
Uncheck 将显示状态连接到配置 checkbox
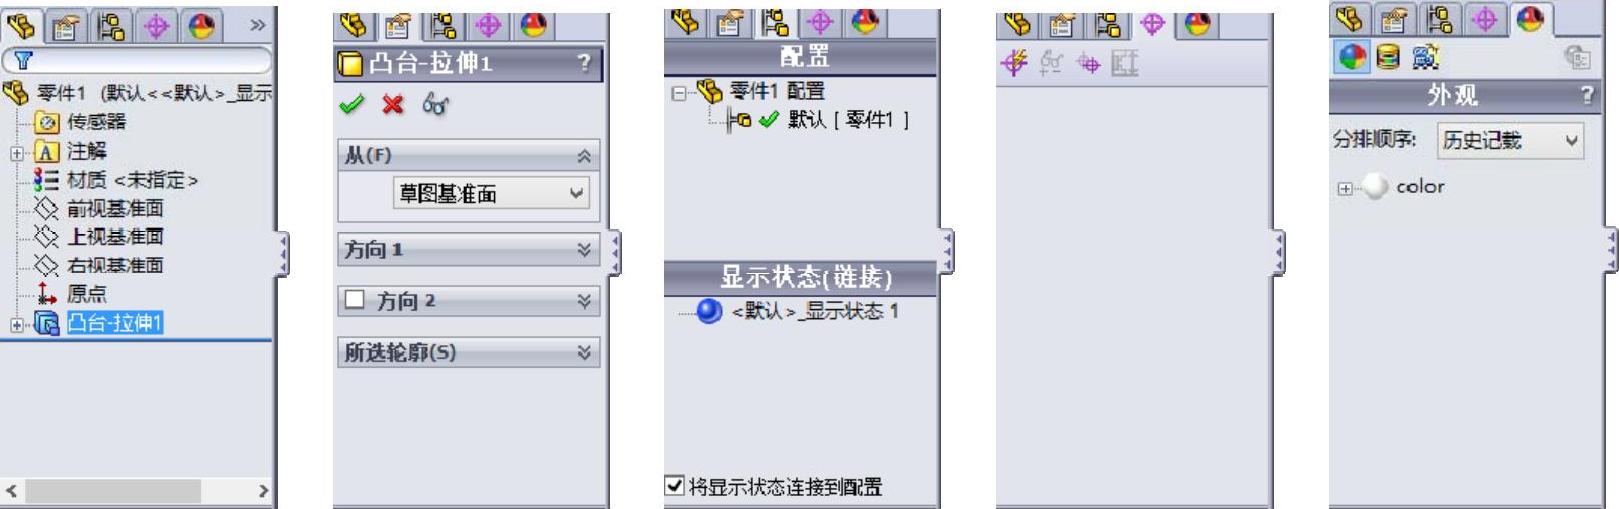pos(675,486)
